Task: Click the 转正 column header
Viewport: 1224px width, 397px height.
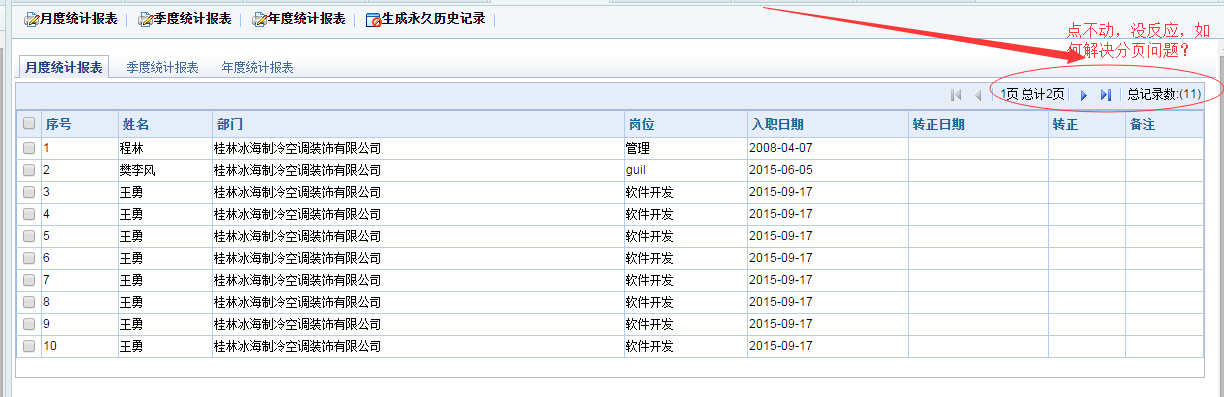Action: point(1087,124)
